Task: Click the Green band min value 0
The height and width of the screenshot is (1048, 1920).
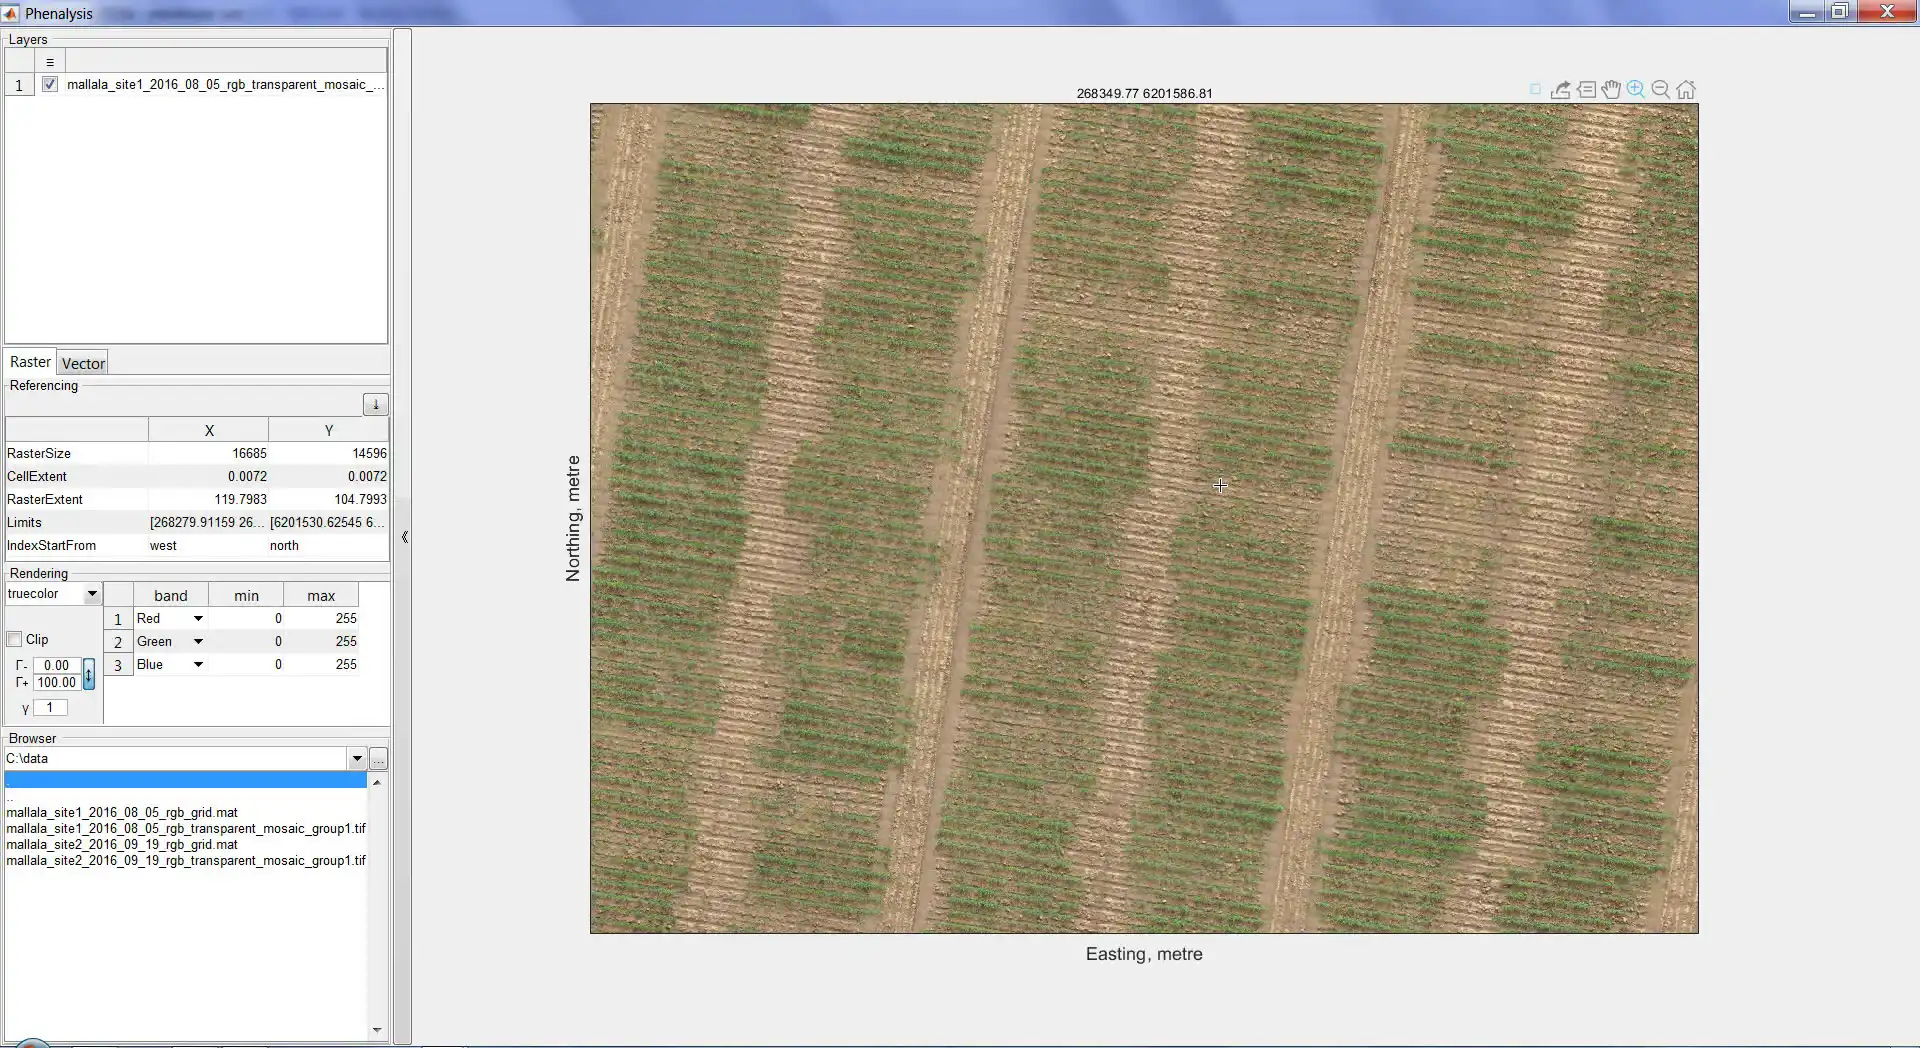Action: click(x=247, y=642)
